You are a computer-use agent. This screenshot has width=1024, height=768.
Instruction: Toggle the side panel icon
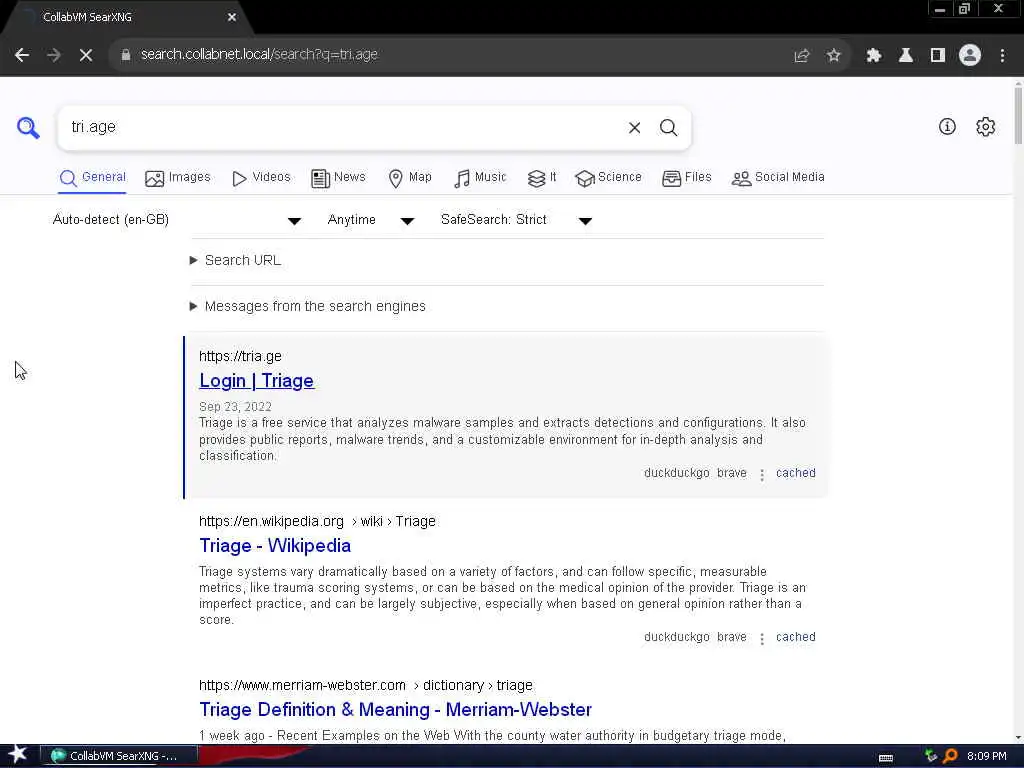(938, 56)
